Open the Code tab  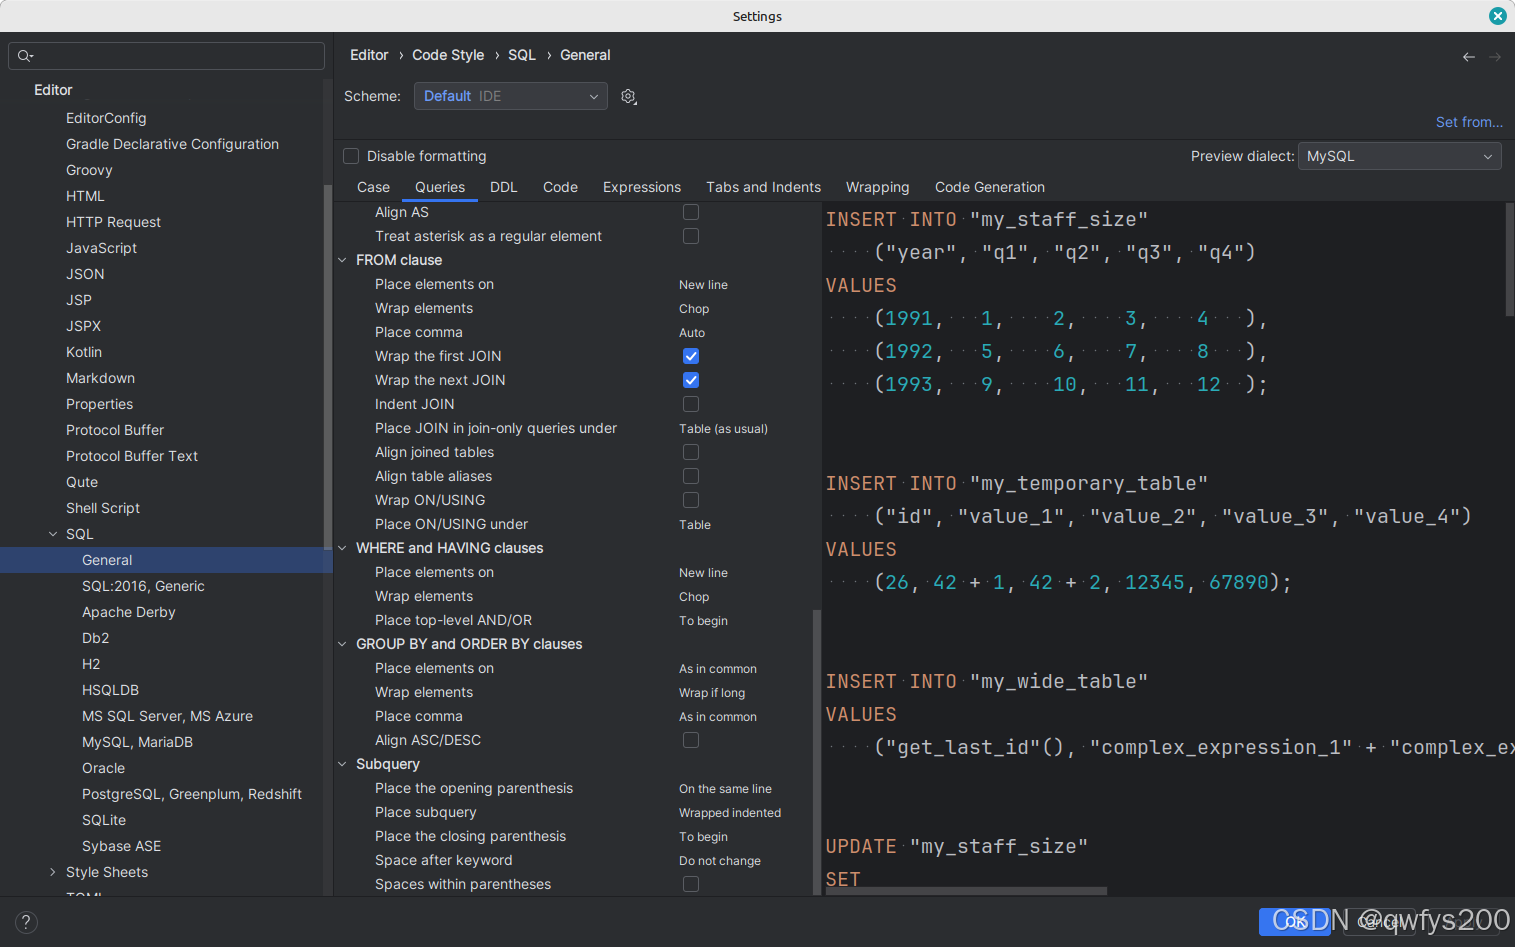(560, 187)
